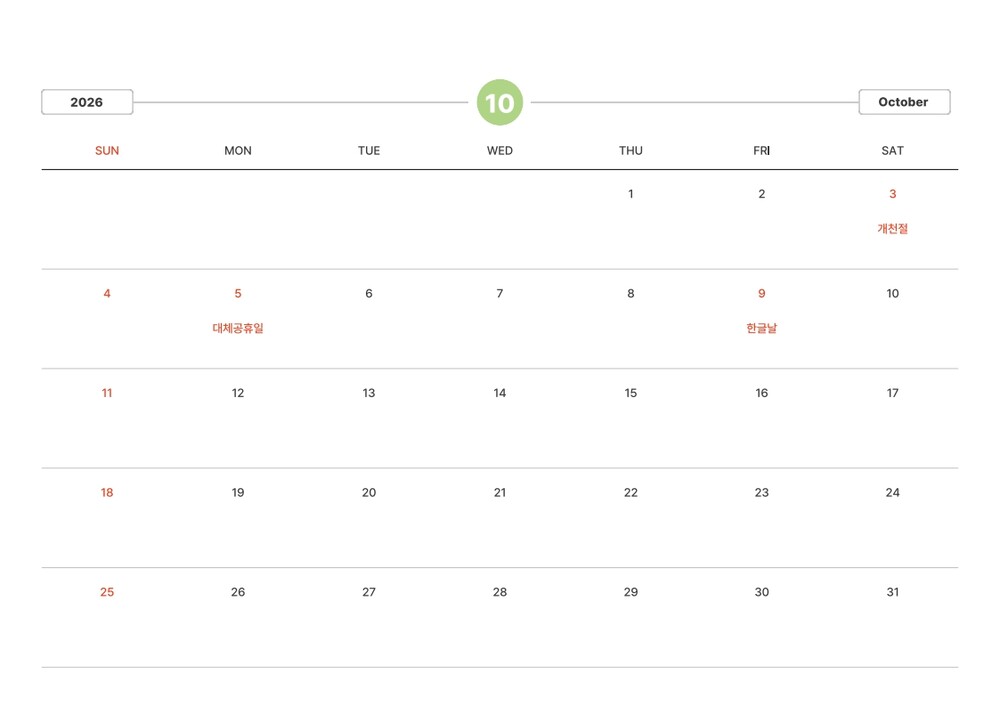Image resolution: width=1000 pixels, height=707 pixels.
Task: Select the SUN column header
Action: click(x=107, y=151)
